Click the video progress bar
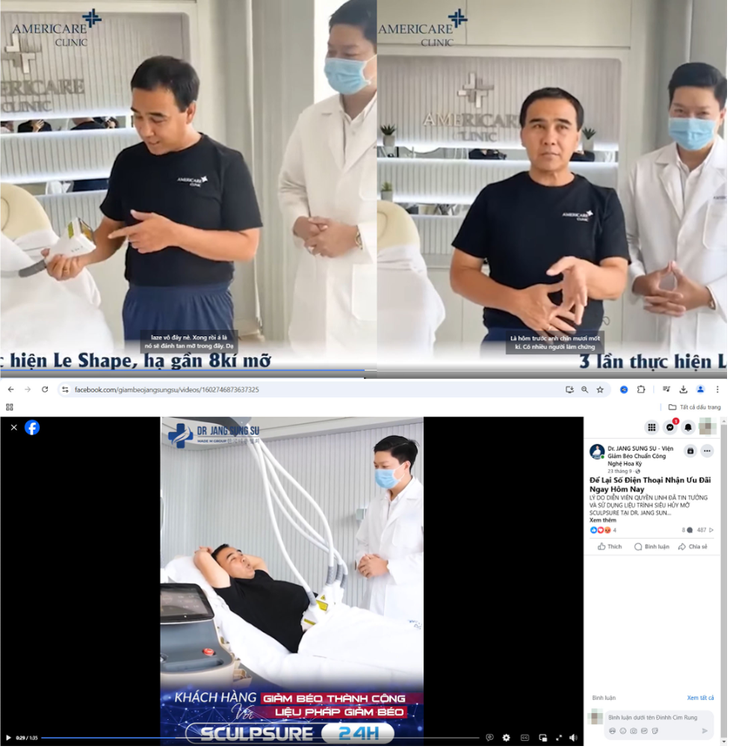 (x=262, y=740)
